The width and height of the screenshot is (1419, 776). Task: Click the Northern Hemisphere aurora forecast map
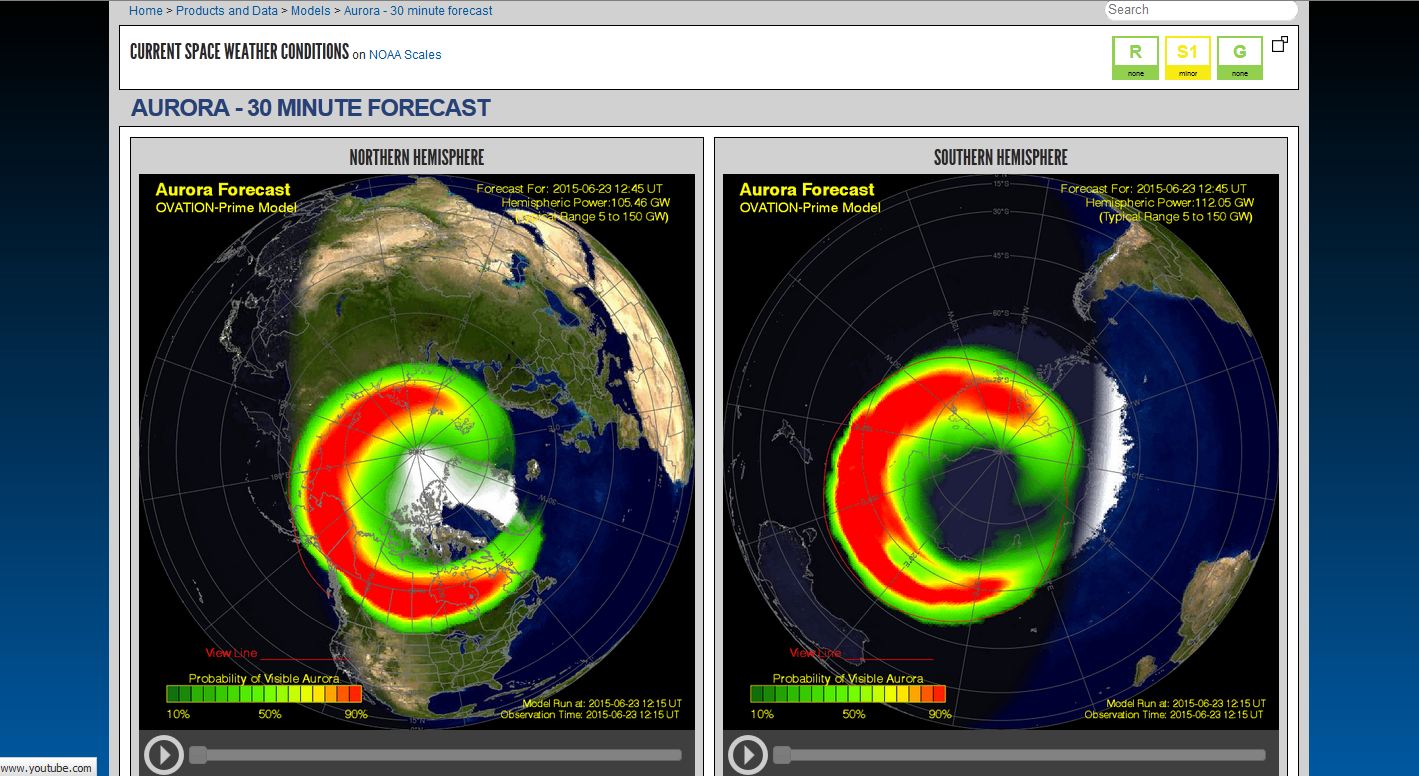(417, 451)
